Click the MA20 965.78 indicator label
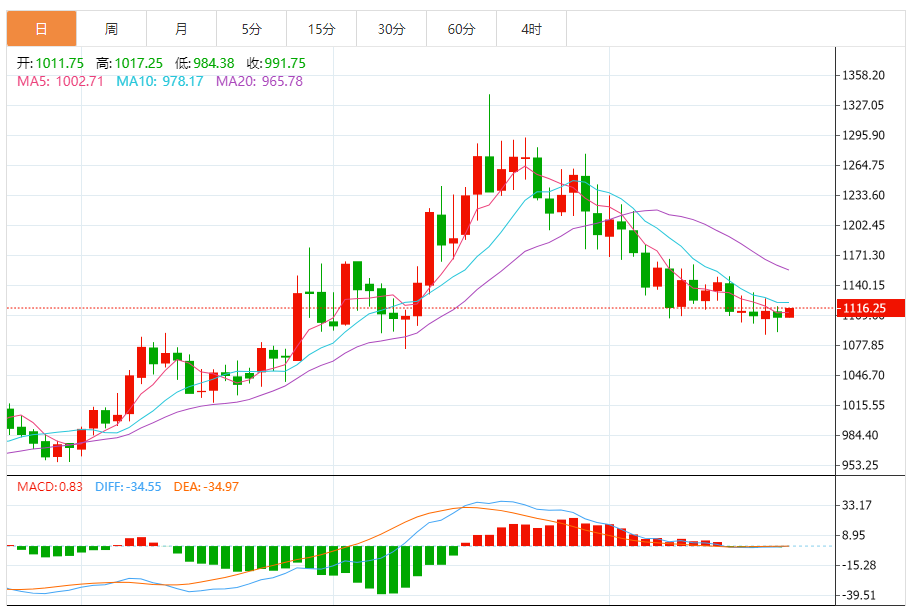 pyautogui.click(x=259, y=81)
